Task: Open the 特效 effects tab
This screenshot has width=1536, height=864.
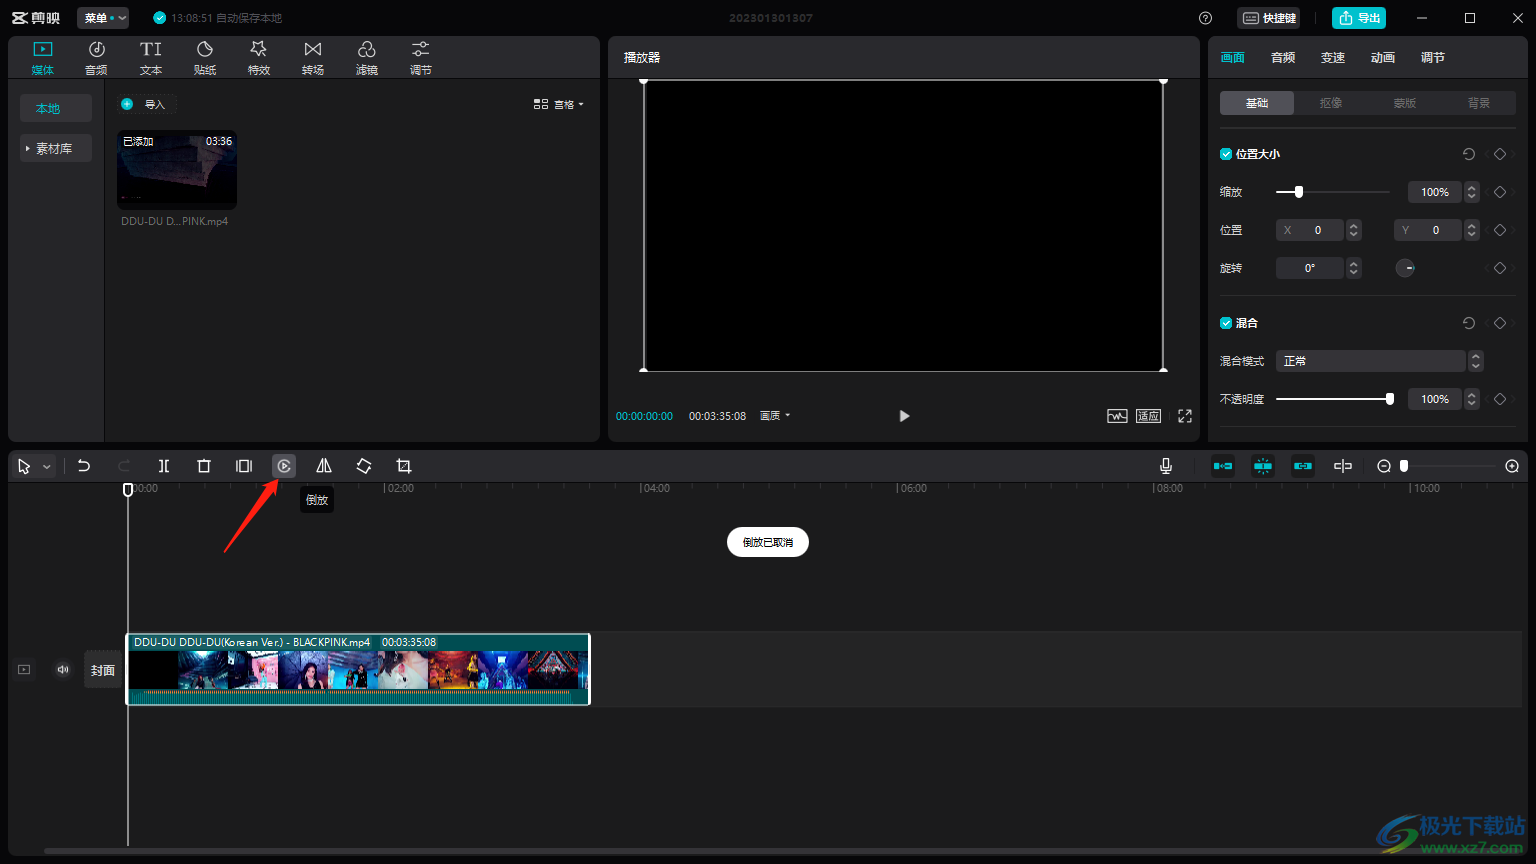Action: coord(259,58)
